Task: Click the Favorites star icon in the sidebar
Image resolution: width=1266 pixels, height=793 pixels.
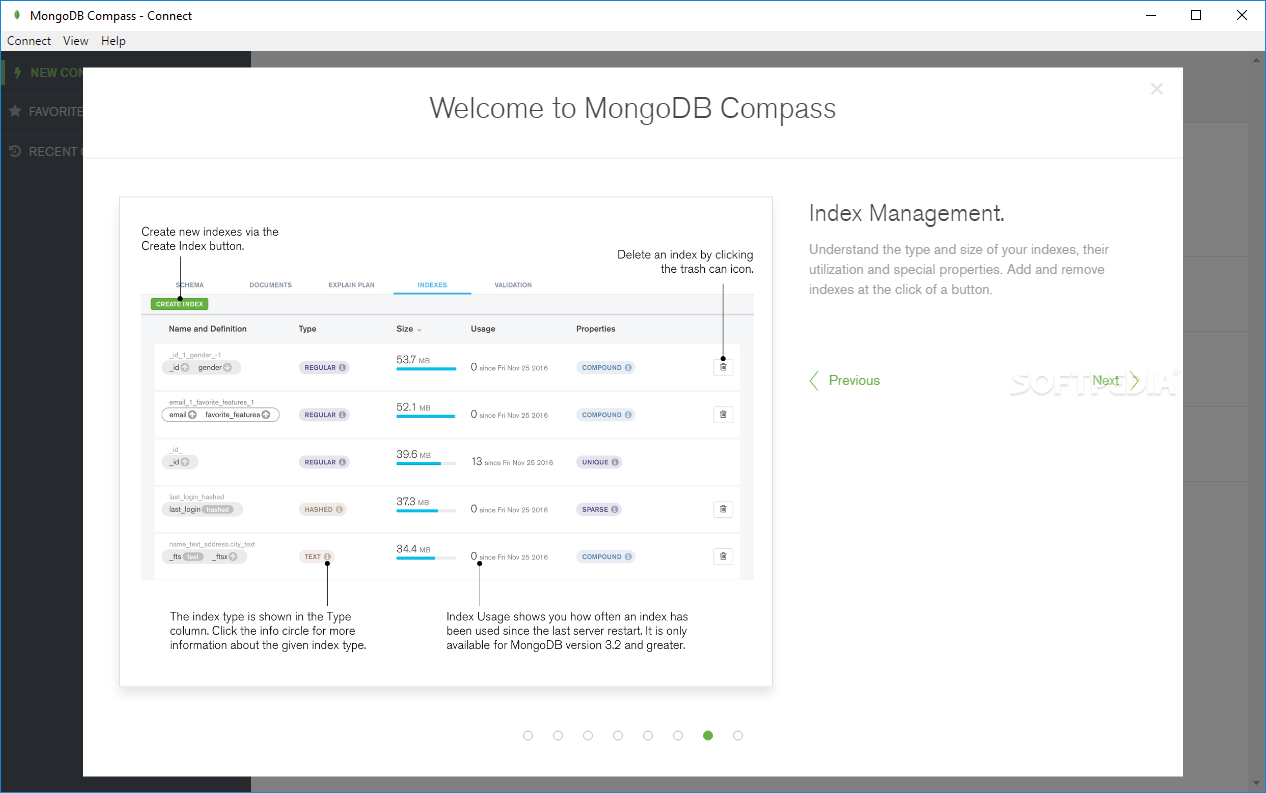Action: tap(15, 111)
